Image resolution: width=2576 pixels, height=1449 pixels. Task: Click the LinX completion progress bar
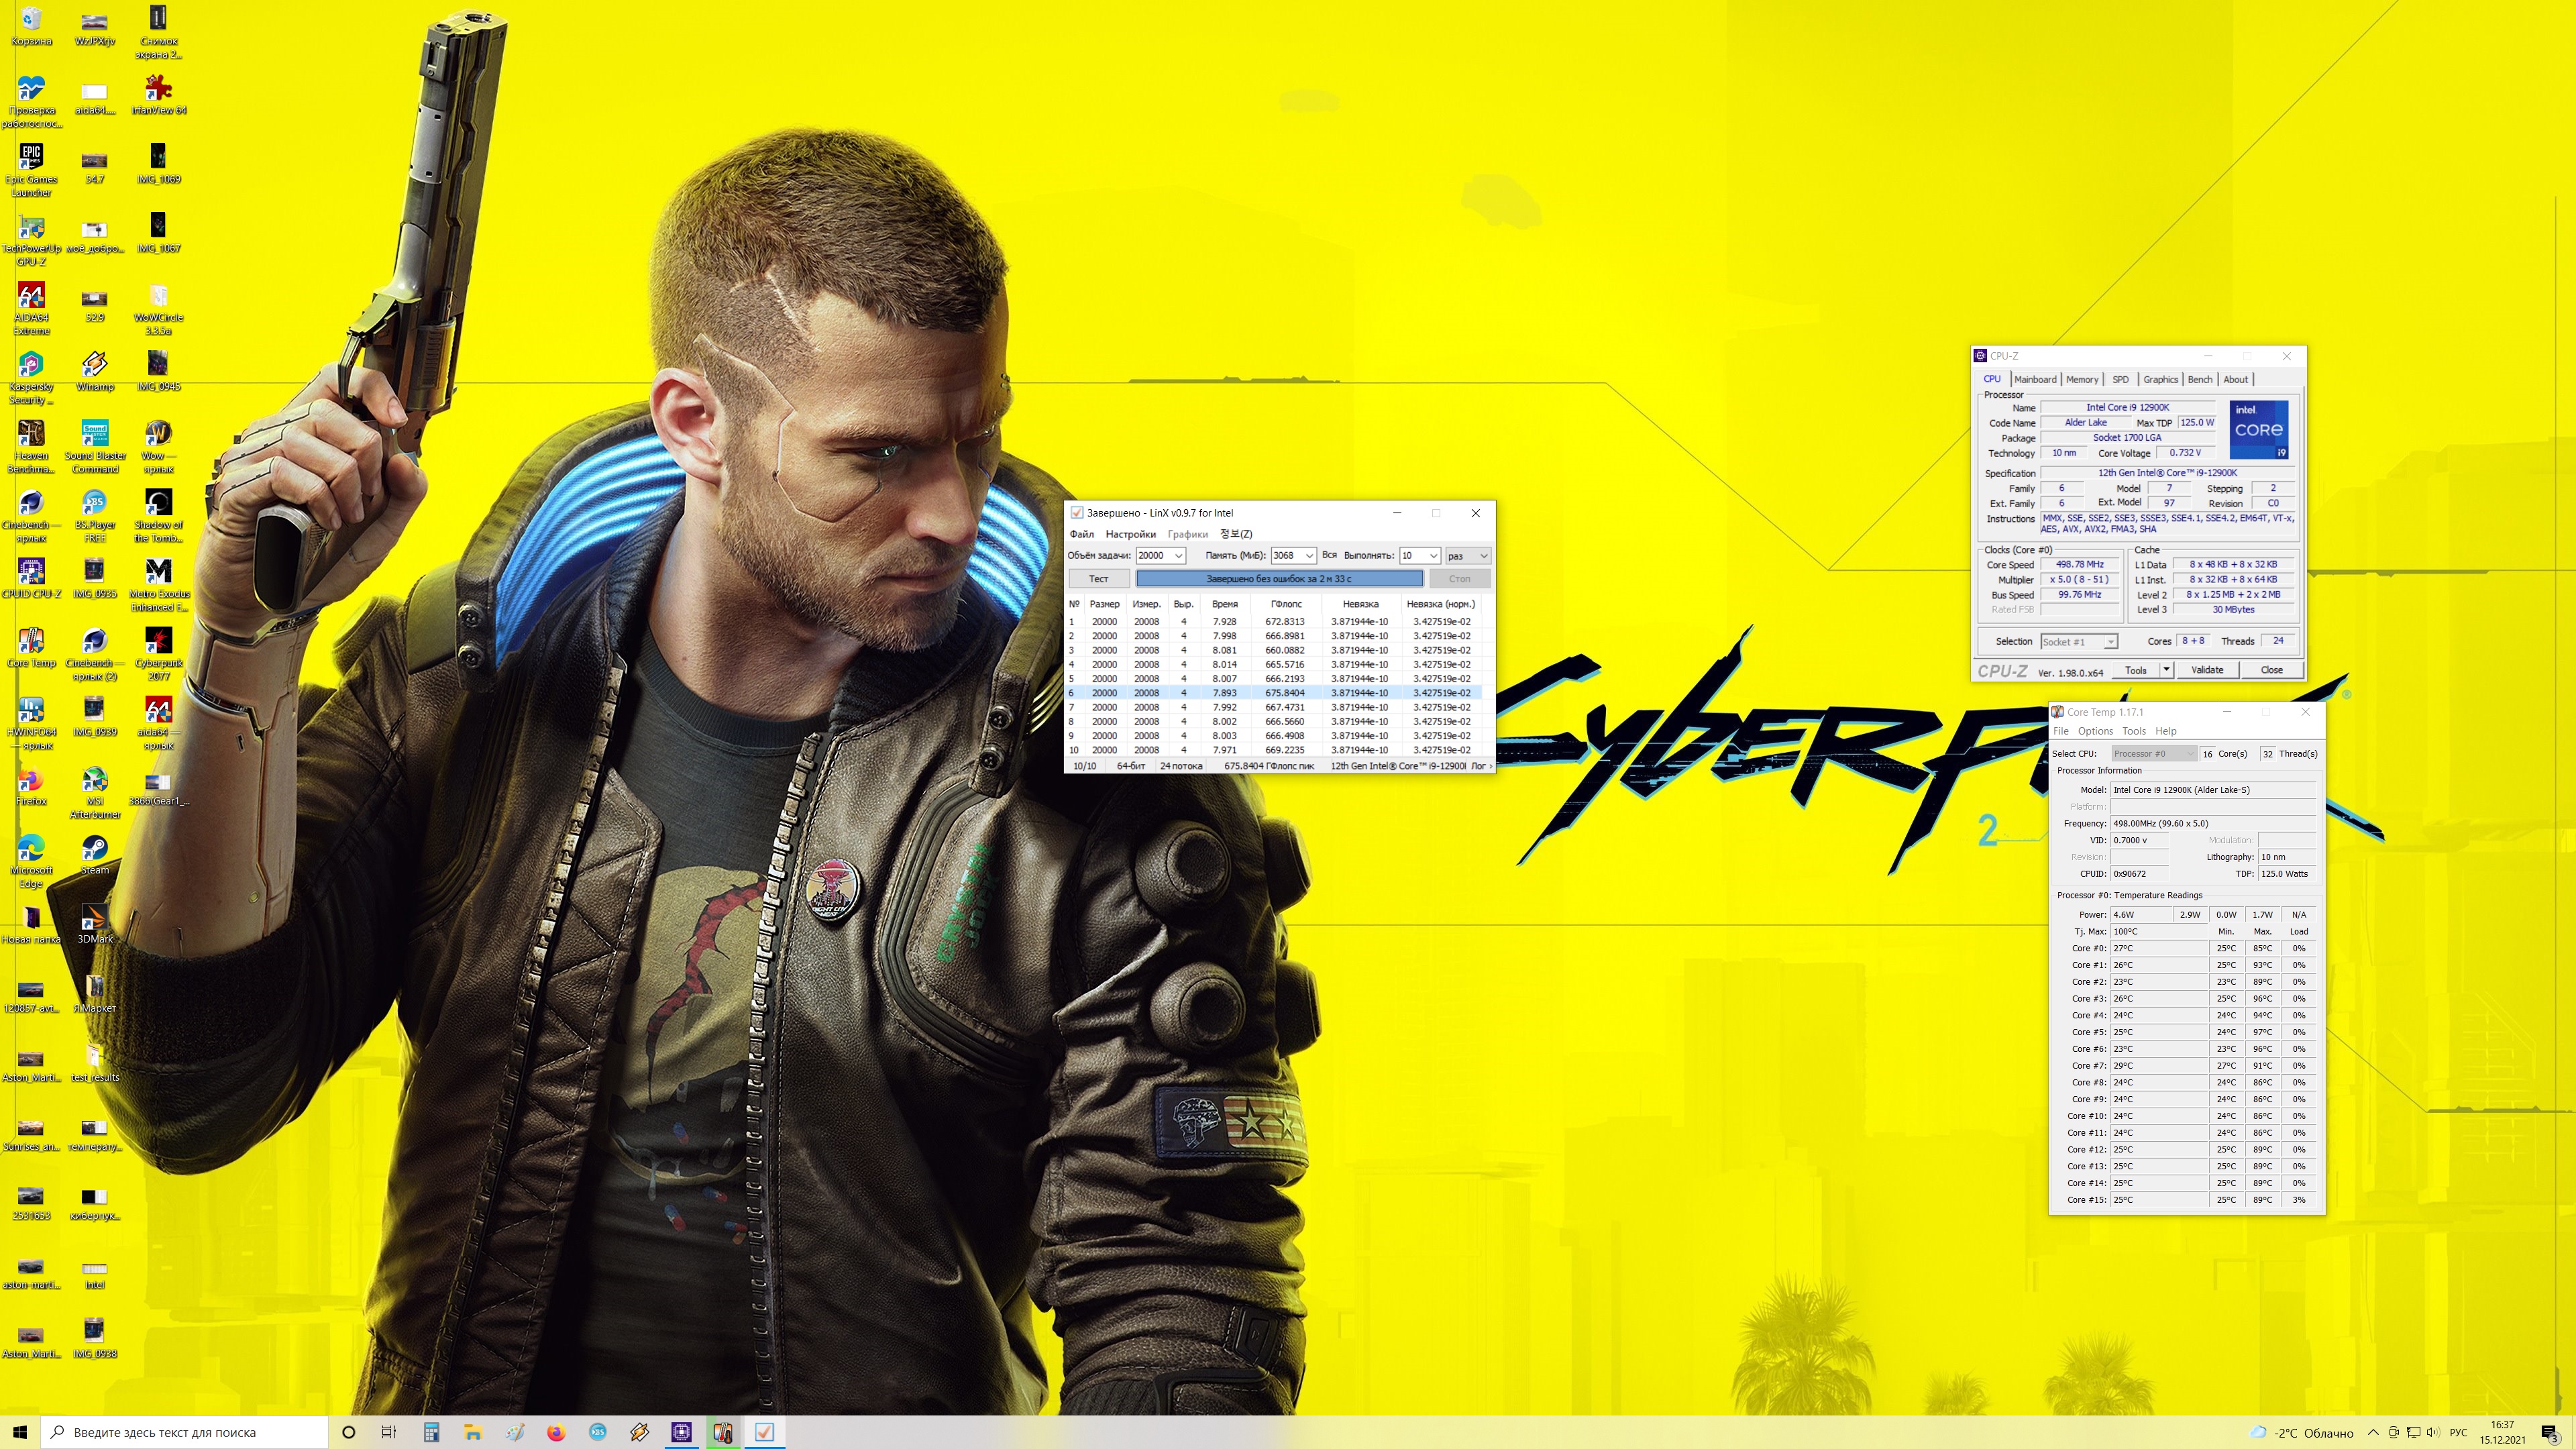click(x=1279, y=579)
